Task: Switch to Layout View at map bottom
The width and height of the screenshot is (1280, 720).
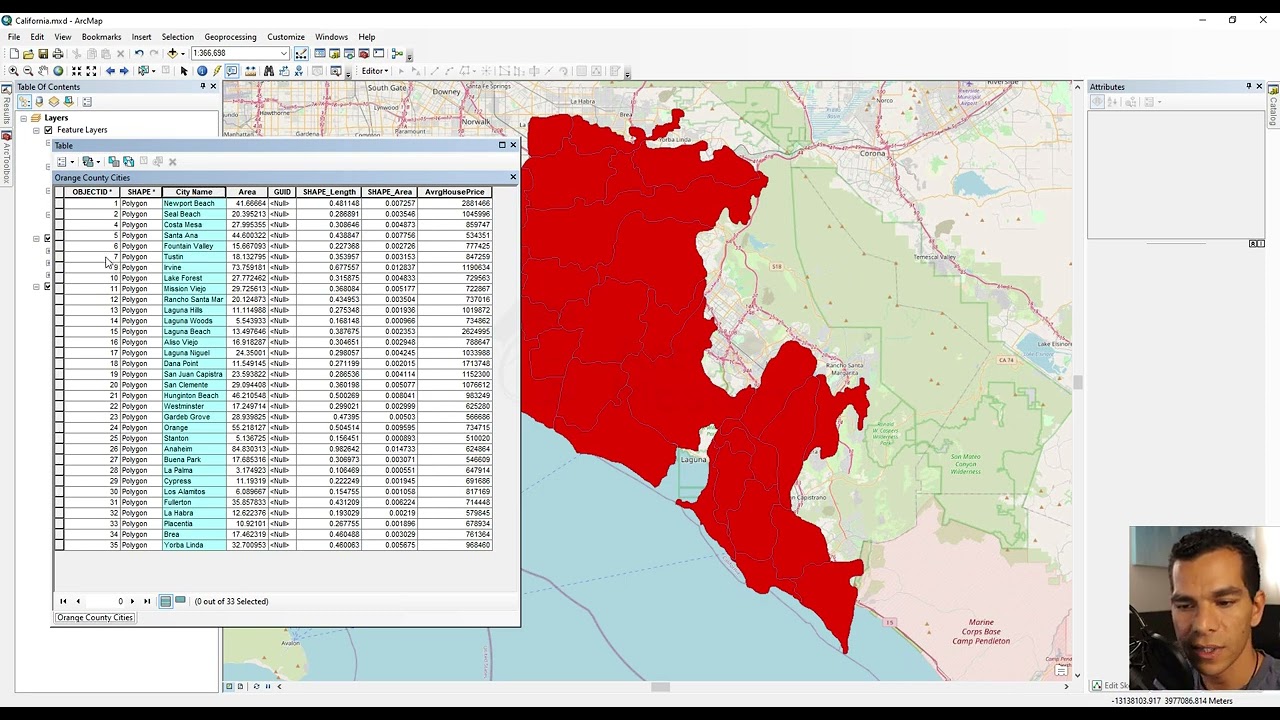Action: click(240, 686)
